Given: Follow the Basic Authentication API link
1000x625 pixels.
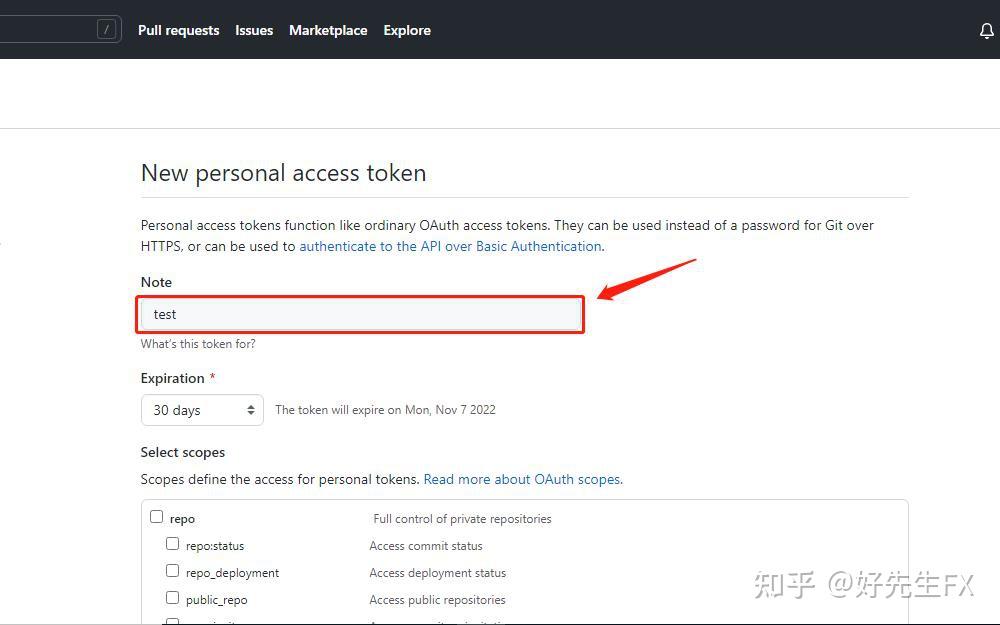Looking at the screenshot, I should tap(450, 246).
